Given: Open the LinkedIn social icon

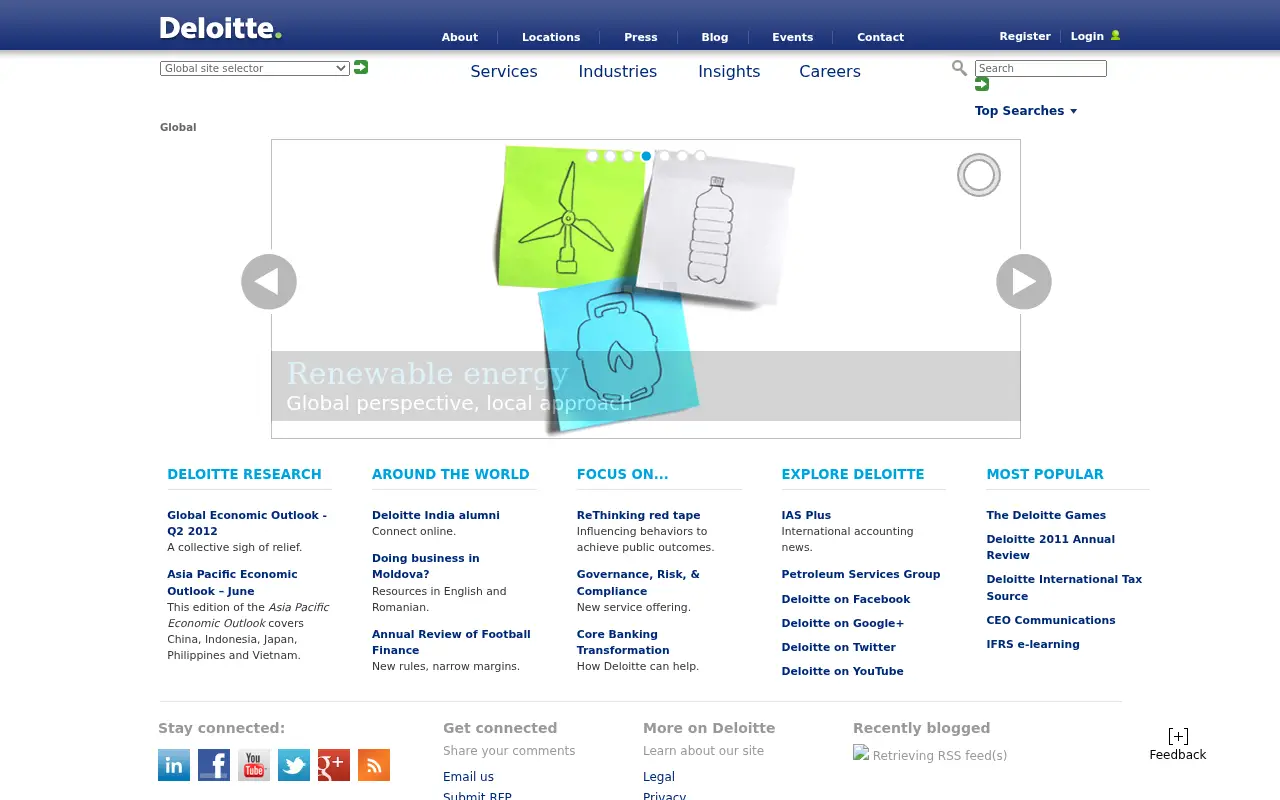Looking at the screenshot, I should (174, 765).
